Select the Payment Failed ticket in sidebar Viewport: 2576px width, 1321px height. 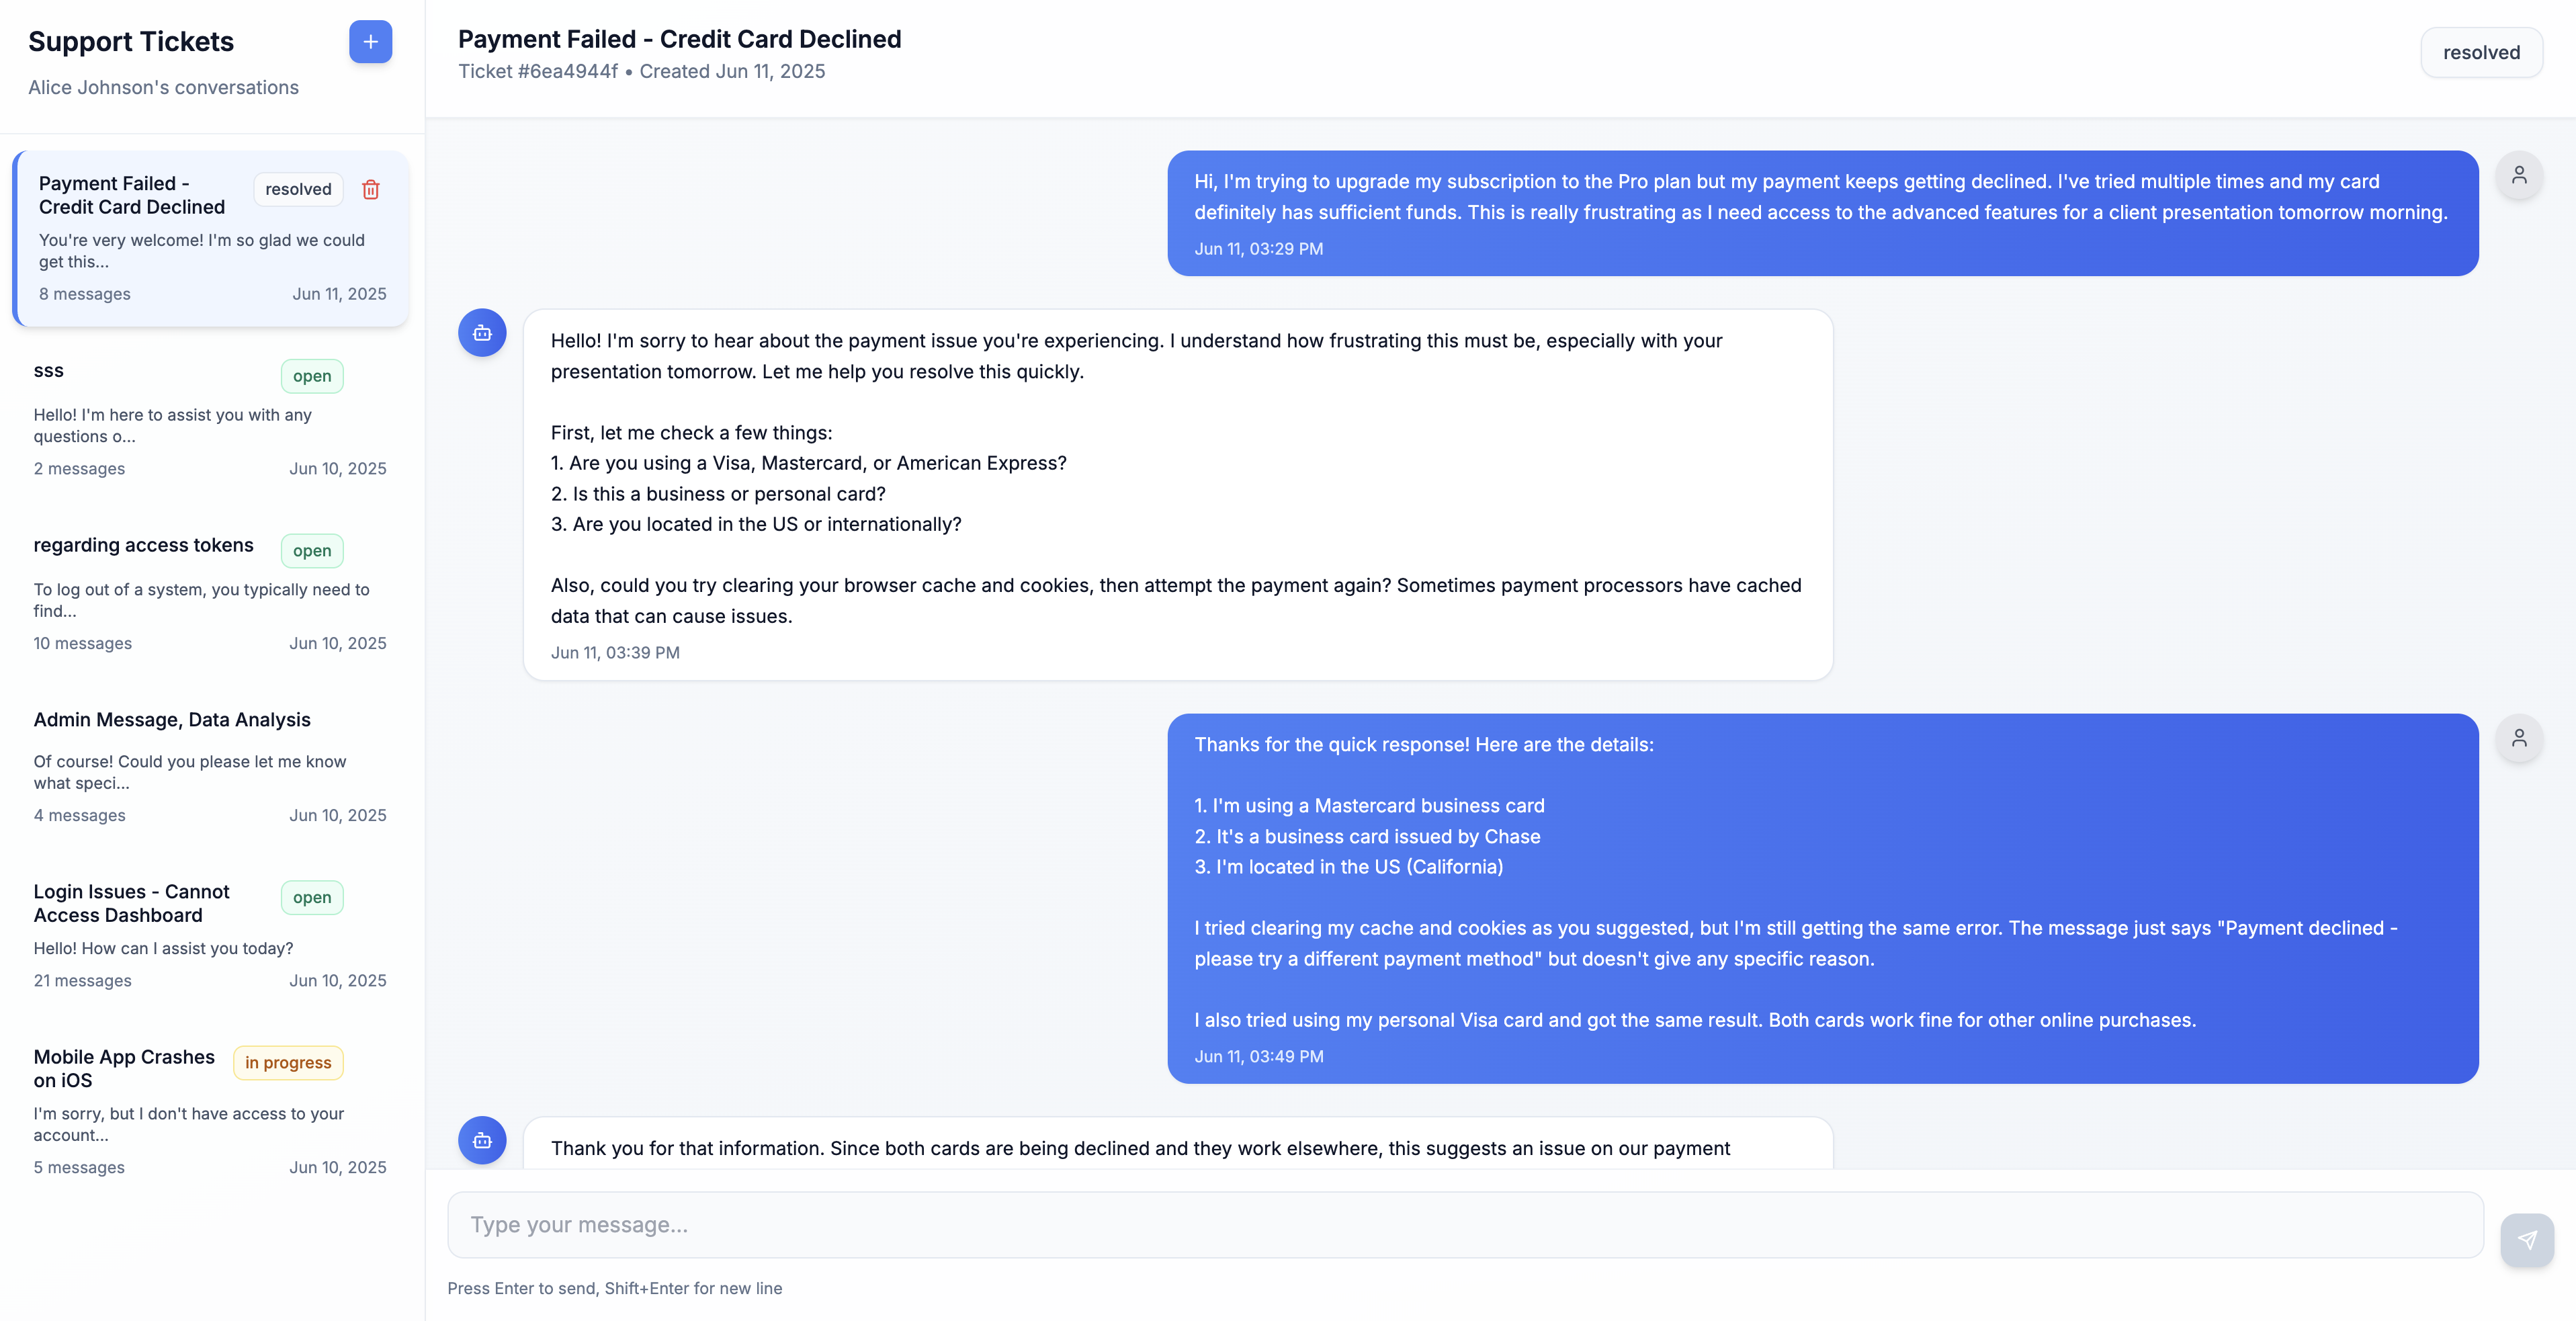[x=210, y=238]
